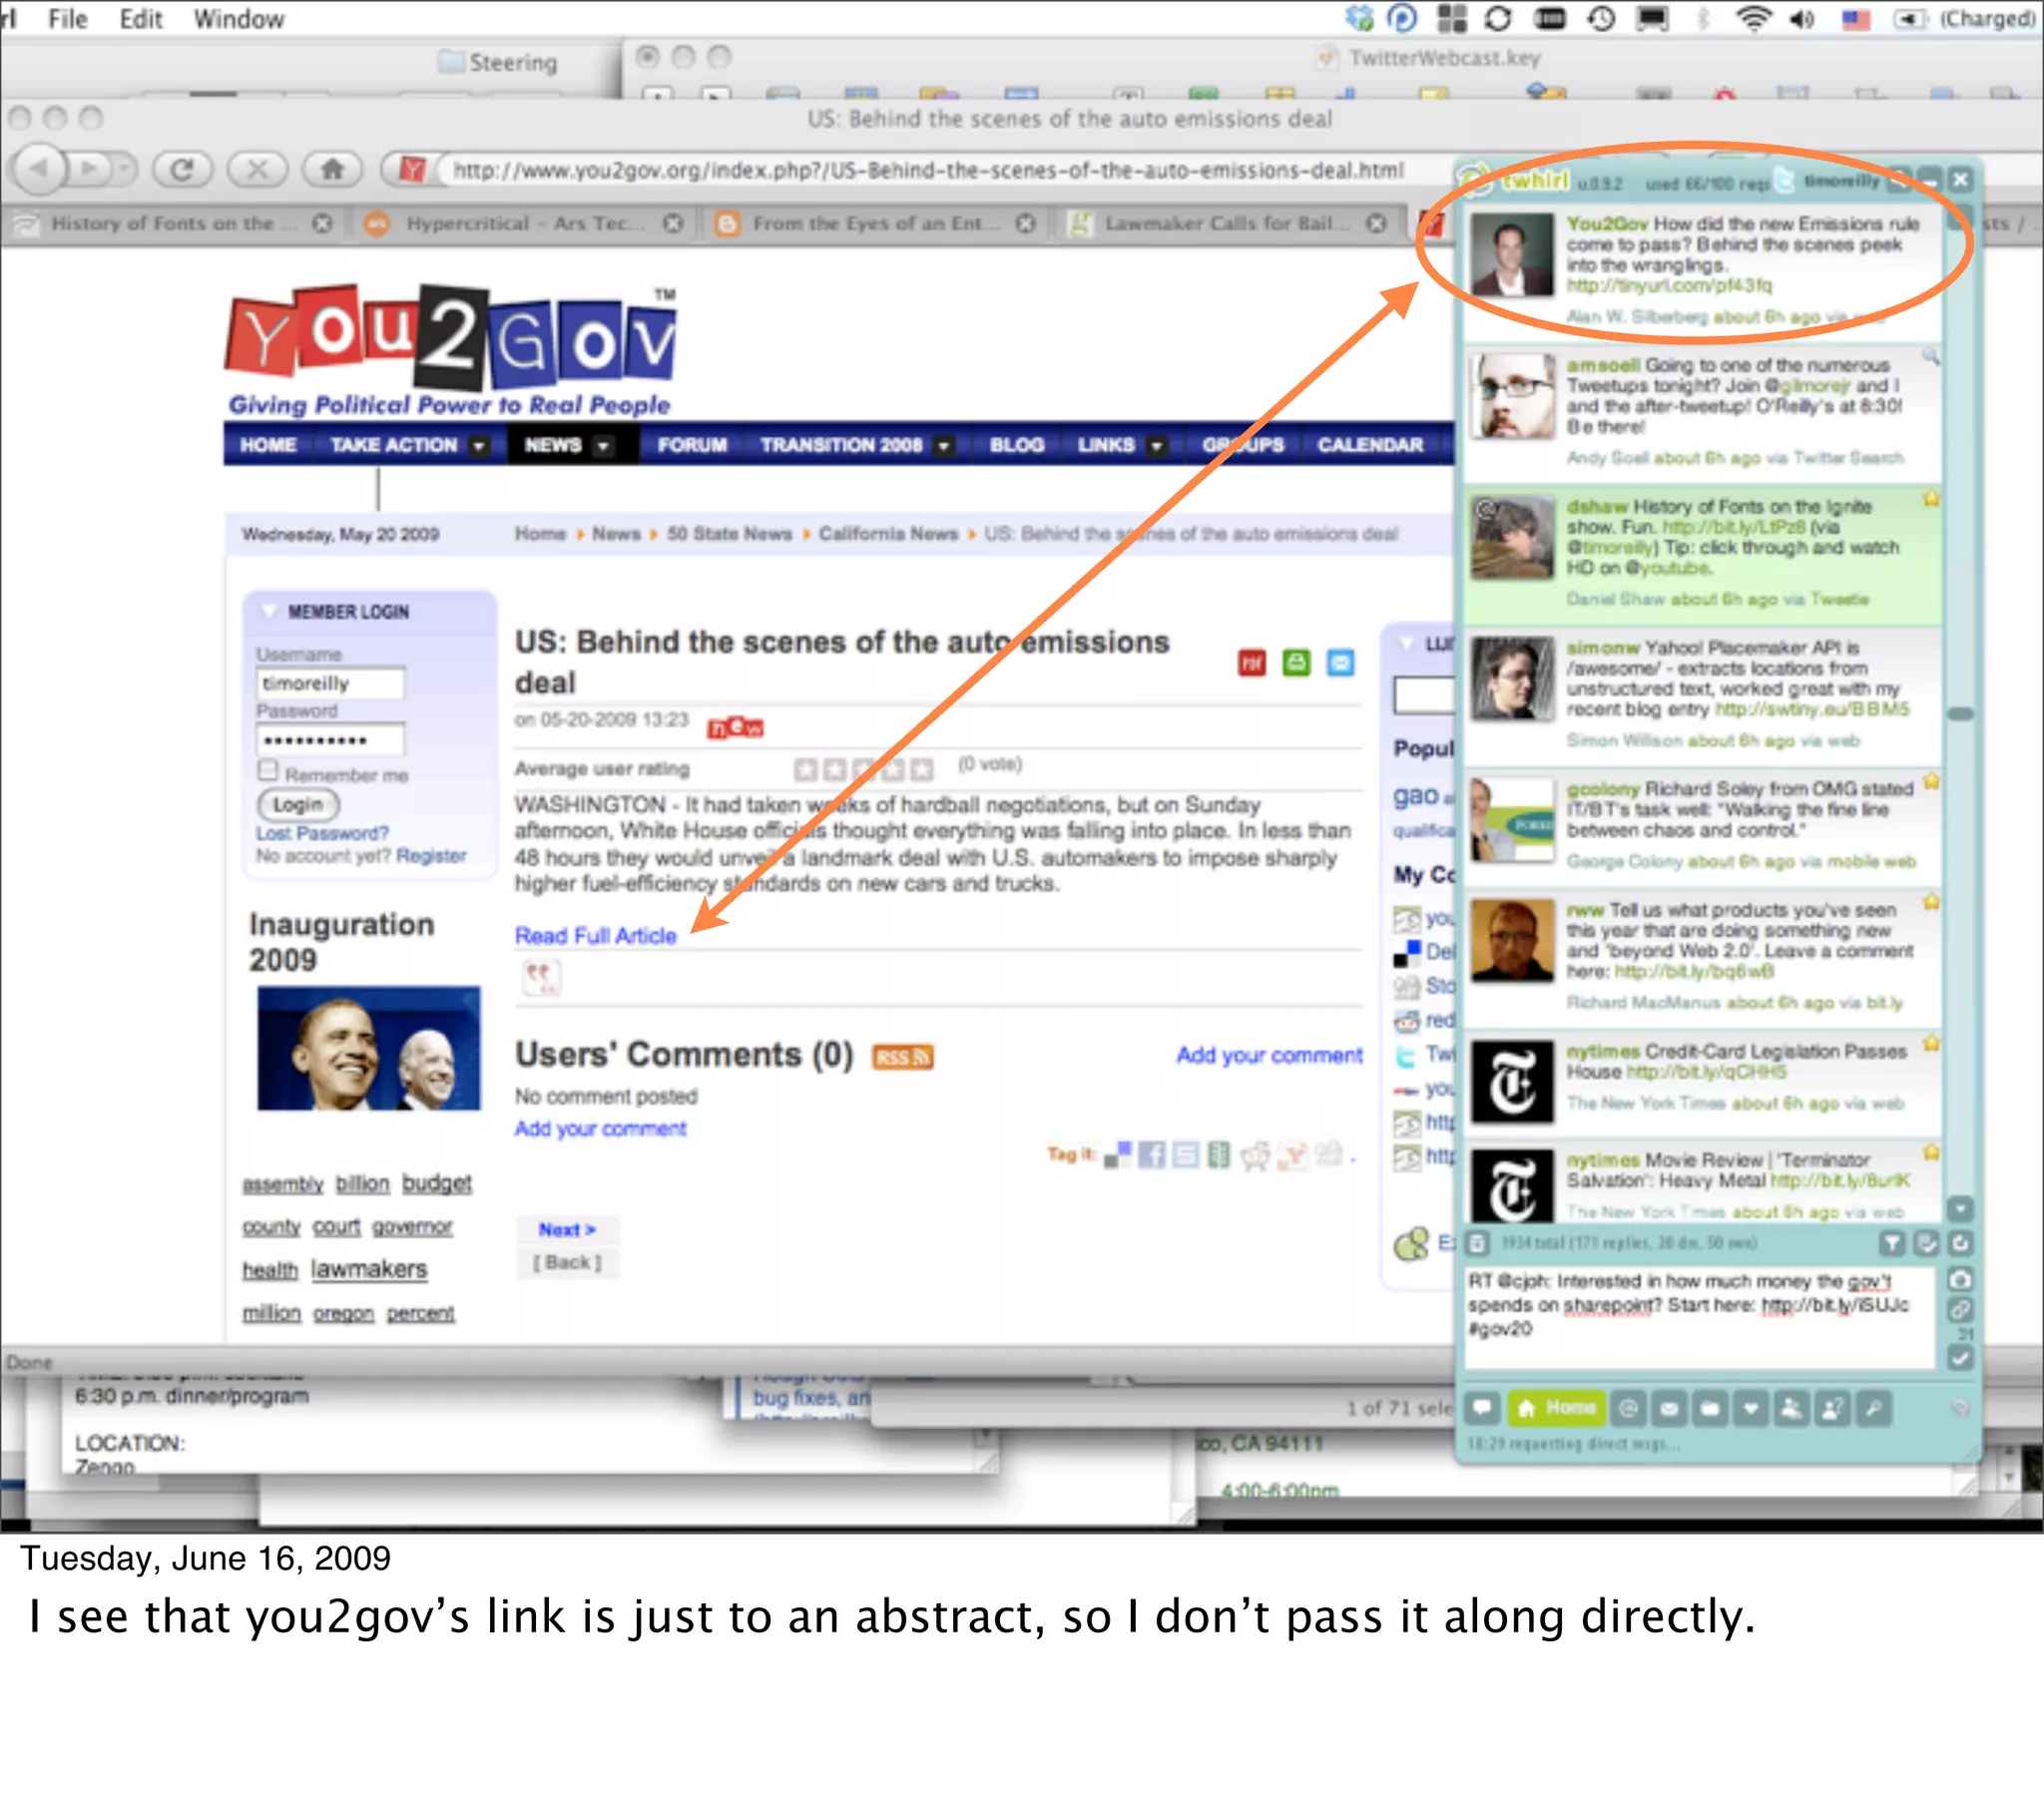Open the Window menu in the menu bar
This screenshot has width=2044, height=1794.
tap(238, 19)
